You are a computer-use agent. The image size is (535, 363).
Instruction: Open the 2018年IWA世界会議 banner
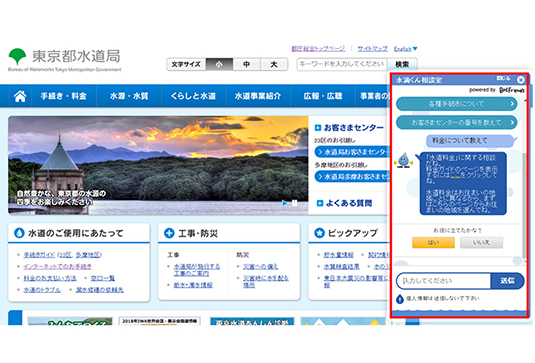tap(159, 321)
